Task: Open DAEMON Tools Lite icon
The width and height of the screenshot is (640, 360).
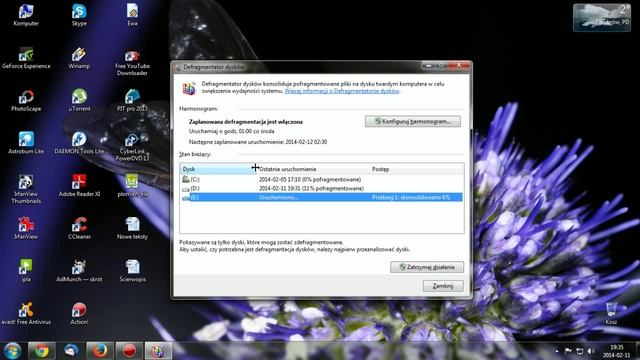Action: click(79, 143)
